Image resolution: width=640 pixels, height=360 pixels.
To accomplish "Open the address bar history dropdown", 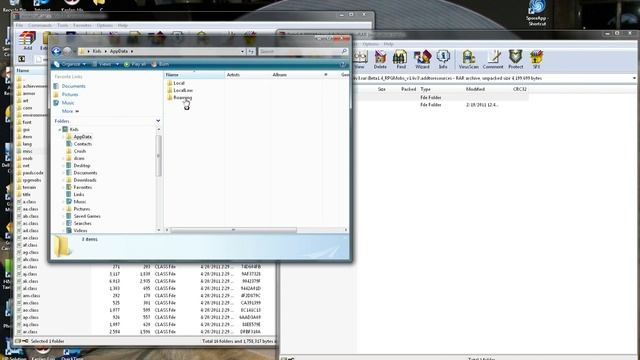I will [x=242, y=51].
